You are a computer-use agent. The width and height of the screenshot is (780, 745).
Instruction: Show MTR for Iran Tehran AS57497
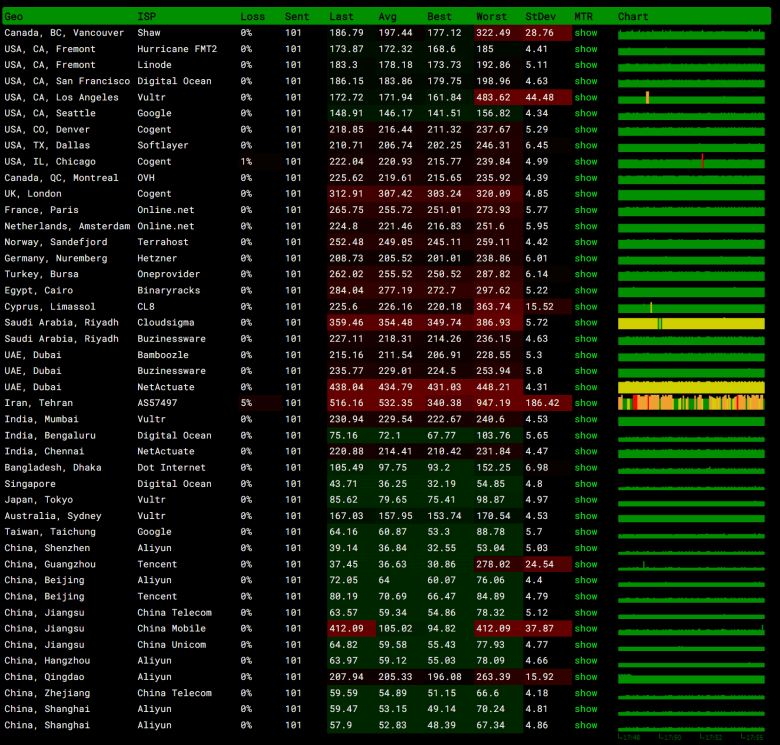click(585, 403)
